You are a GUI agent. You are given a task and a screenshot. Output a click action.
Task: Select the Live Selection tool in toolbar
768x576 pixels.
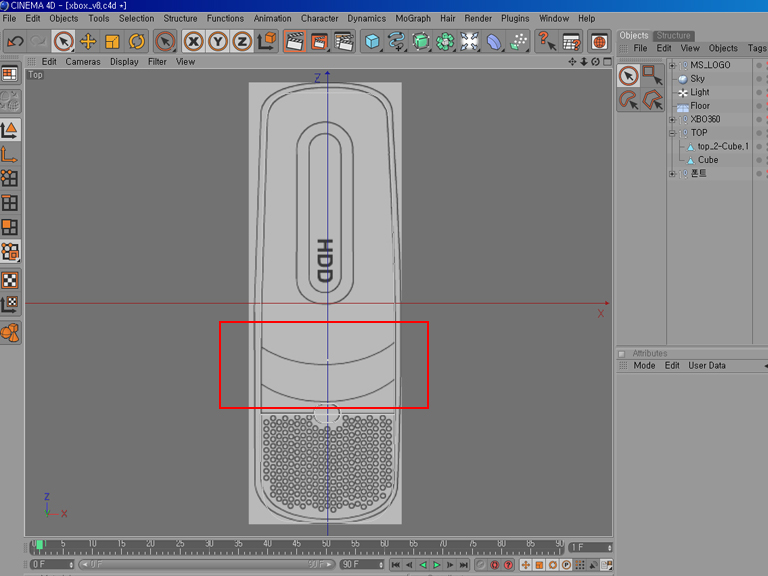tap(63, 42)
